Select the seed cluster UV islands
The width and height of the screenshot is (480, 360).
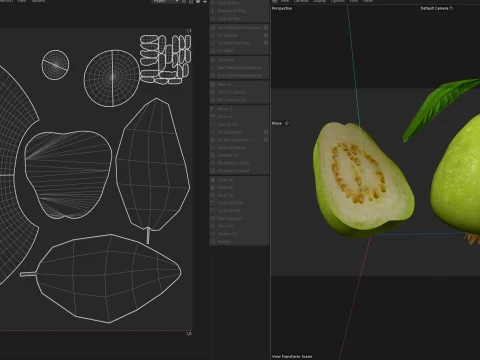click(x=165, y=59)
